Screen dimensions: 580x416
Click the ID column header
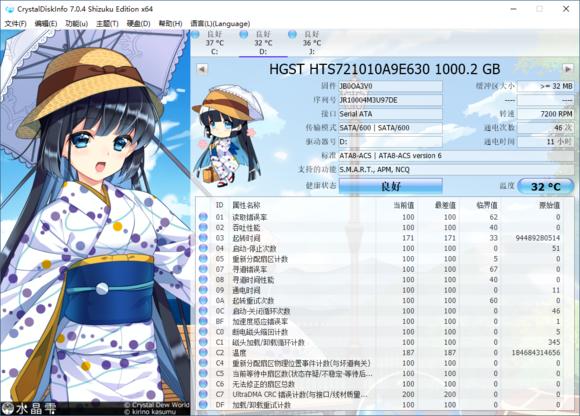[220, 205]
